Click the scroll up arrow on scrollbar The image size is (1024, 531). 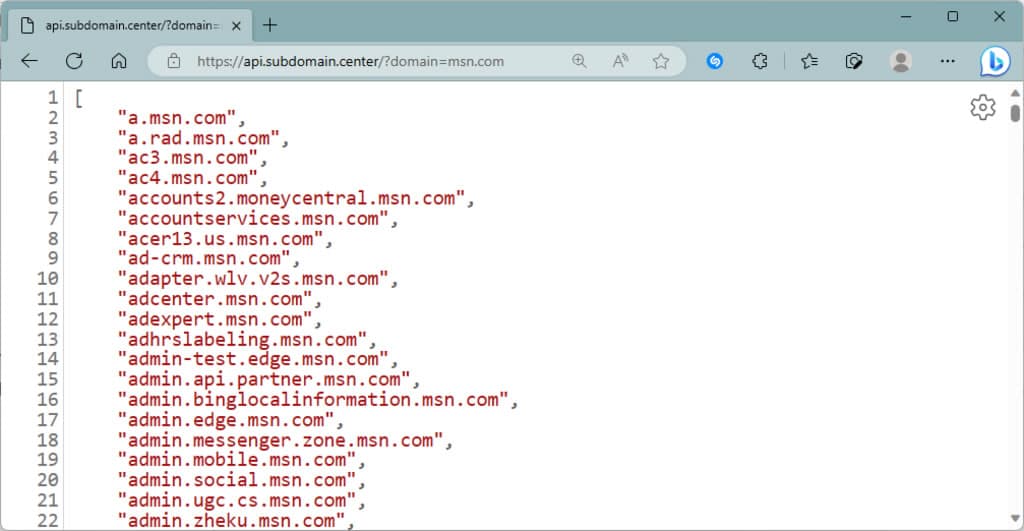coord(1015,93)
